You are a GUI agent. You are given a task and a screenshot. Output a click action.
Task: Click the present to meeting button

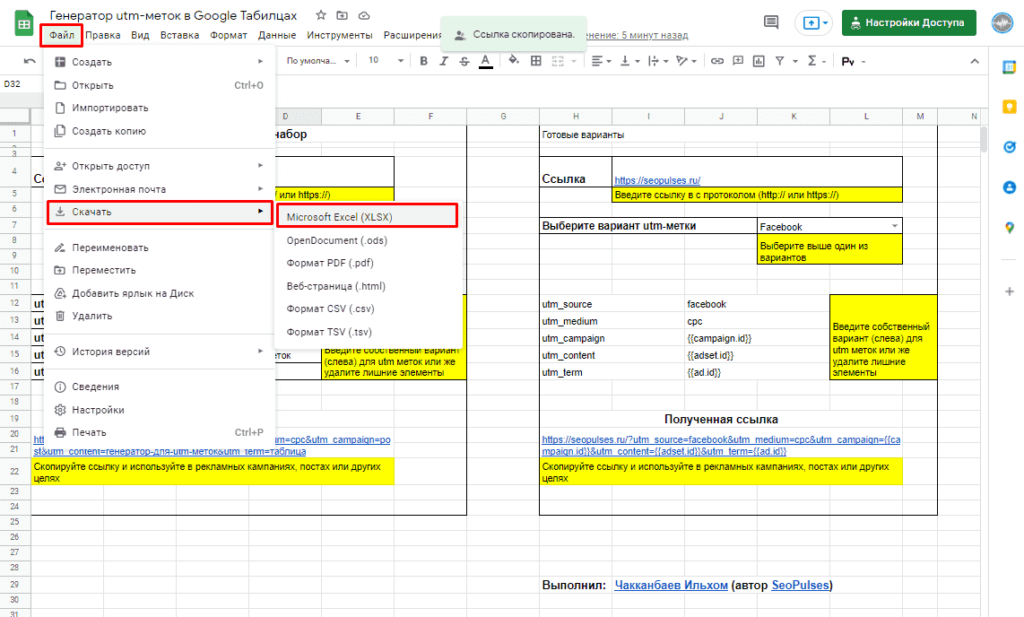(x=813, y=23)
